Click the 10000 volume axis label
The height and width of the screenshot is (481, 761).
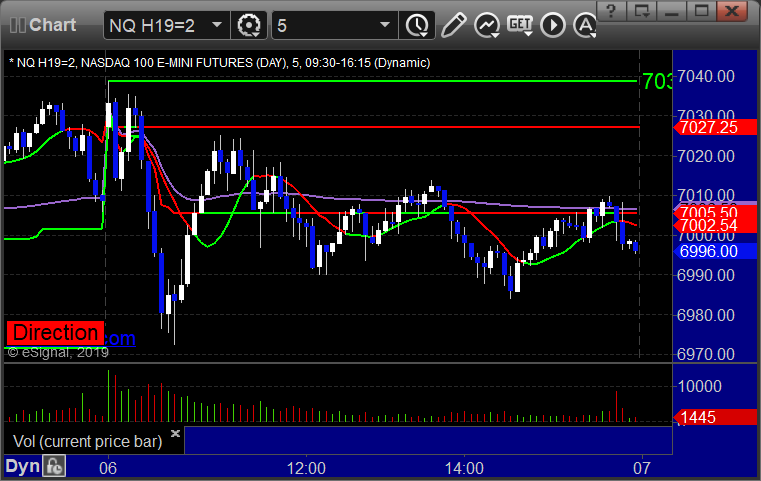pos(699,386)
